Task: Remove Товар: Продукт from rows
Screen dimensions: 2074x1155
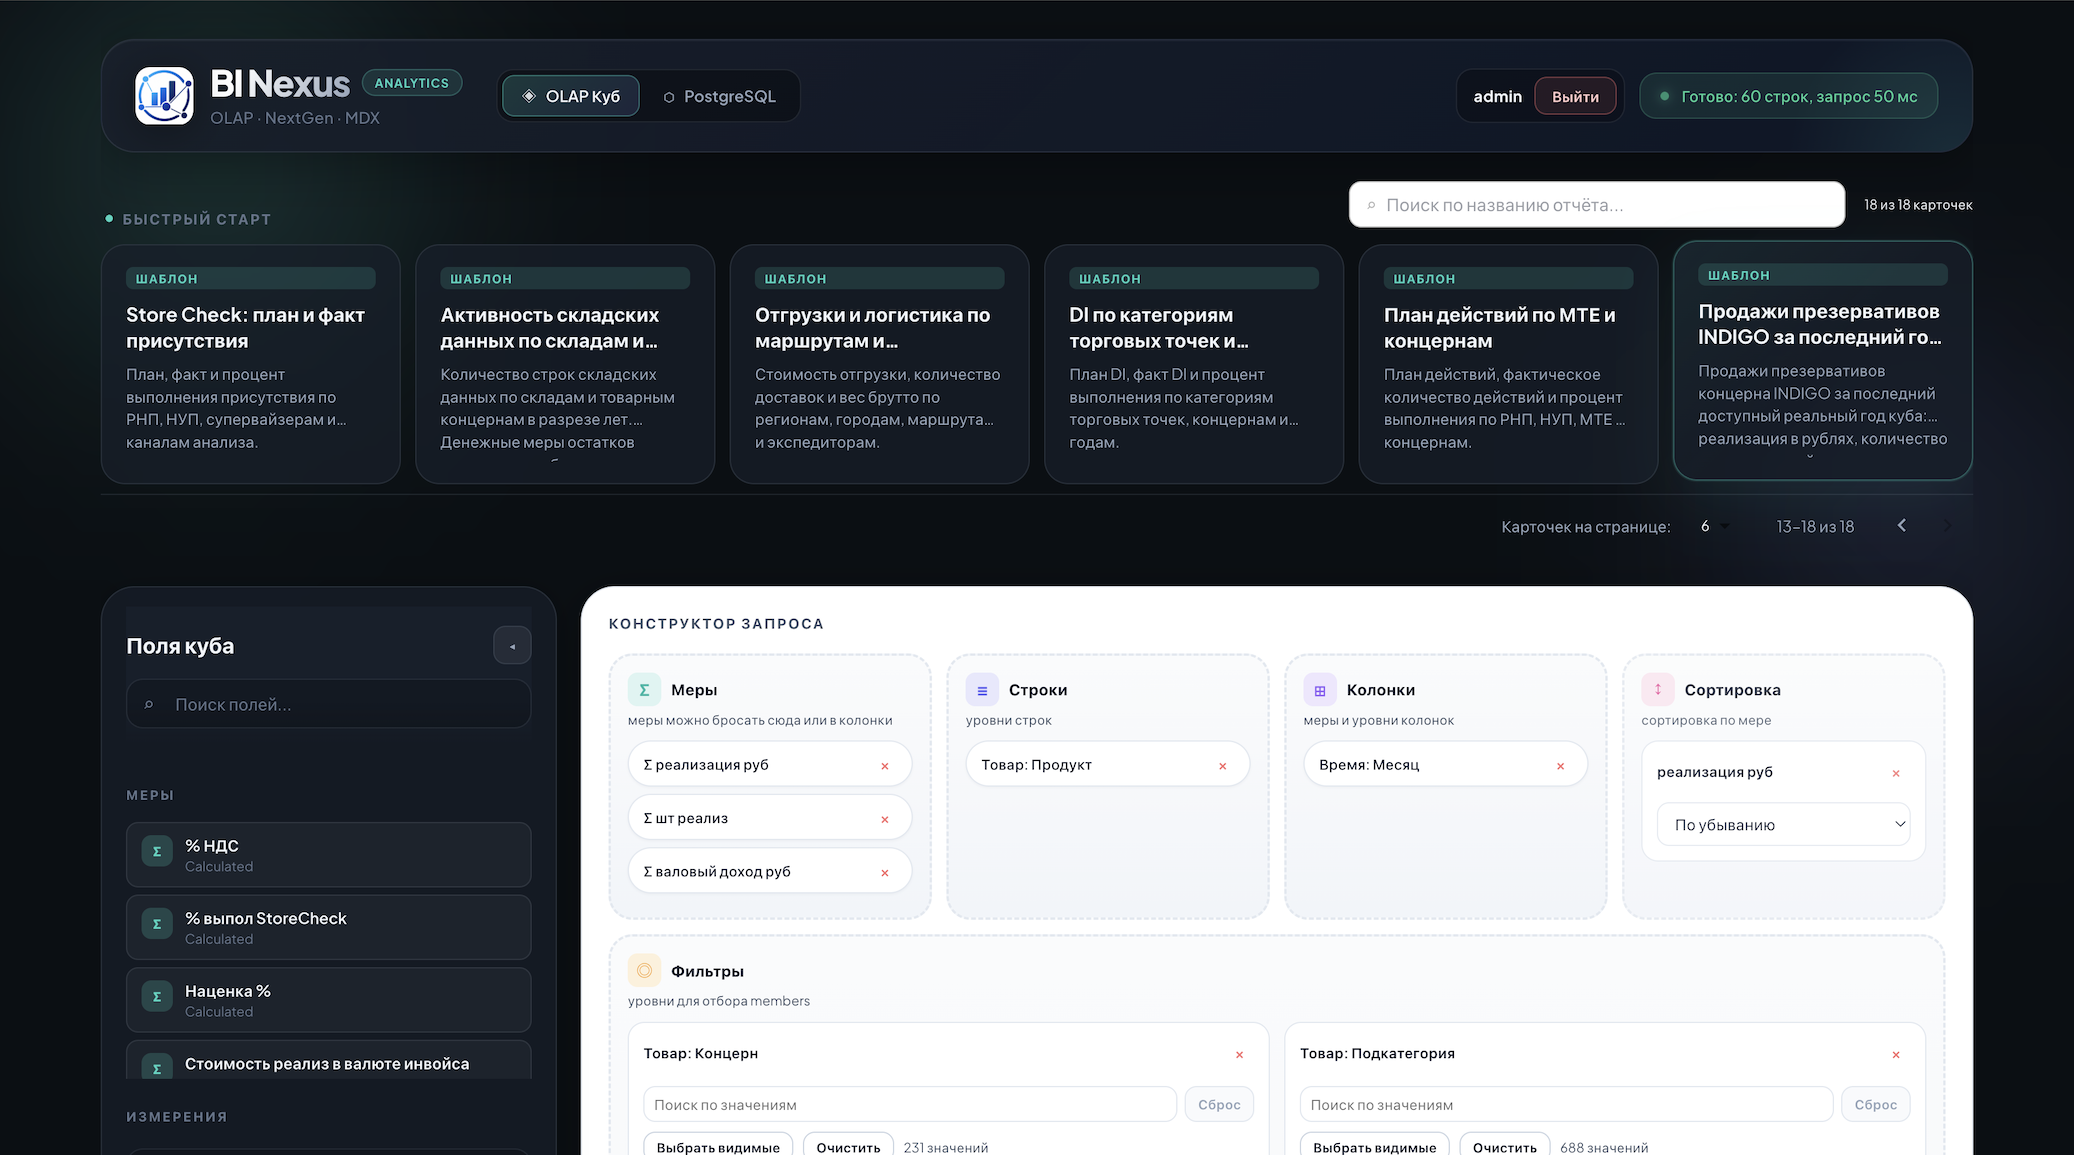Action: point(1222,766)
